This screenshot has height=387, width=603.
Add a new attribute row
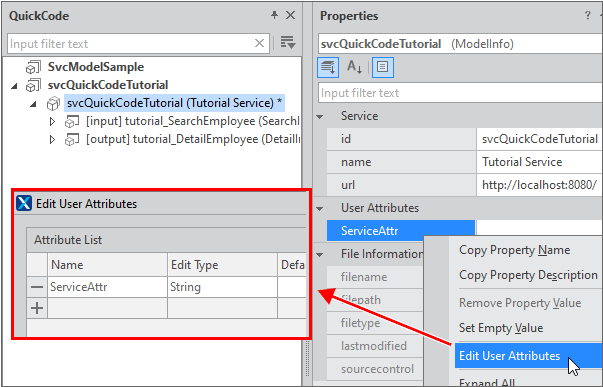pyautogui.click(x=37, y=308)
